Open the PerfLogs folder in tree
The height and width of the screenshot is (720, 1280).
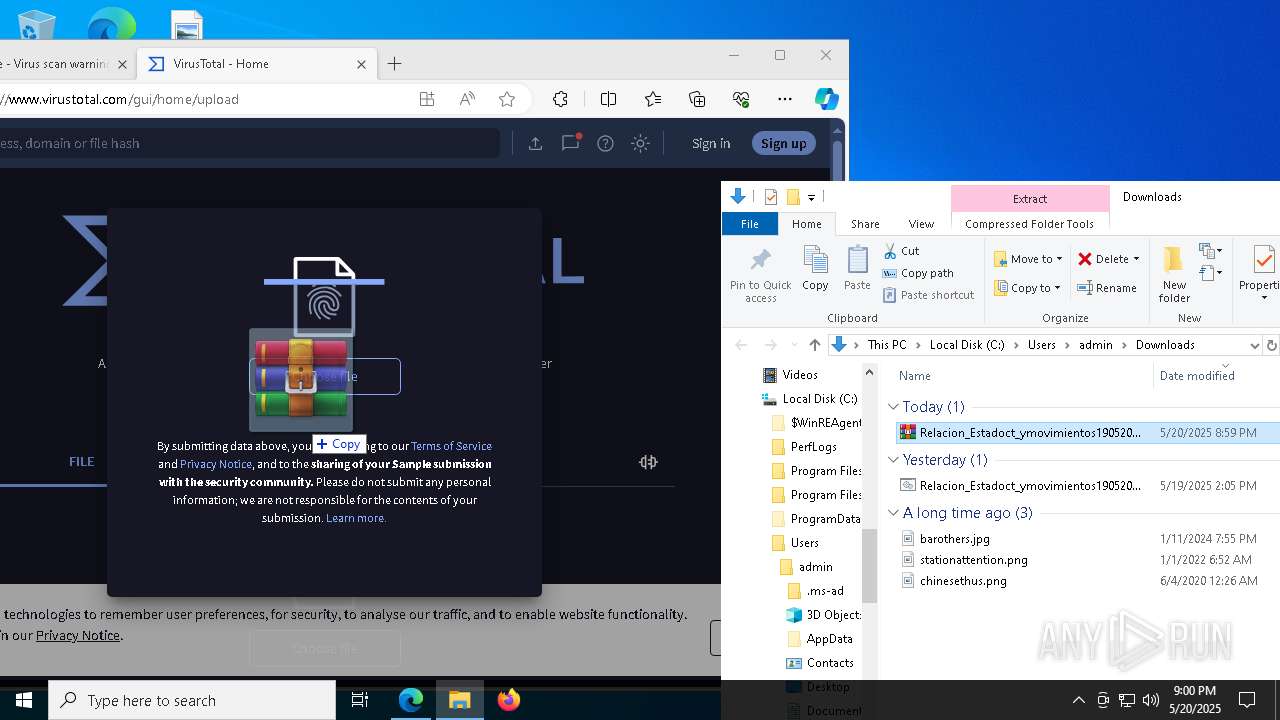click(x=813, y=447)
